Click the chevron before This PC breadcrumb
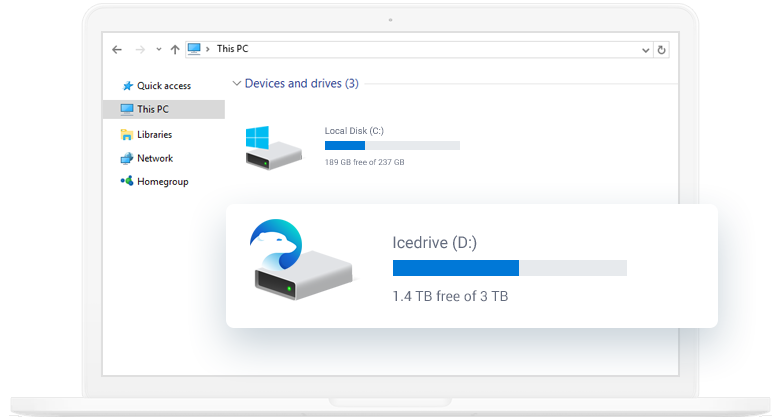This screenshot has width=772, height=417. (x=208, y=49)
